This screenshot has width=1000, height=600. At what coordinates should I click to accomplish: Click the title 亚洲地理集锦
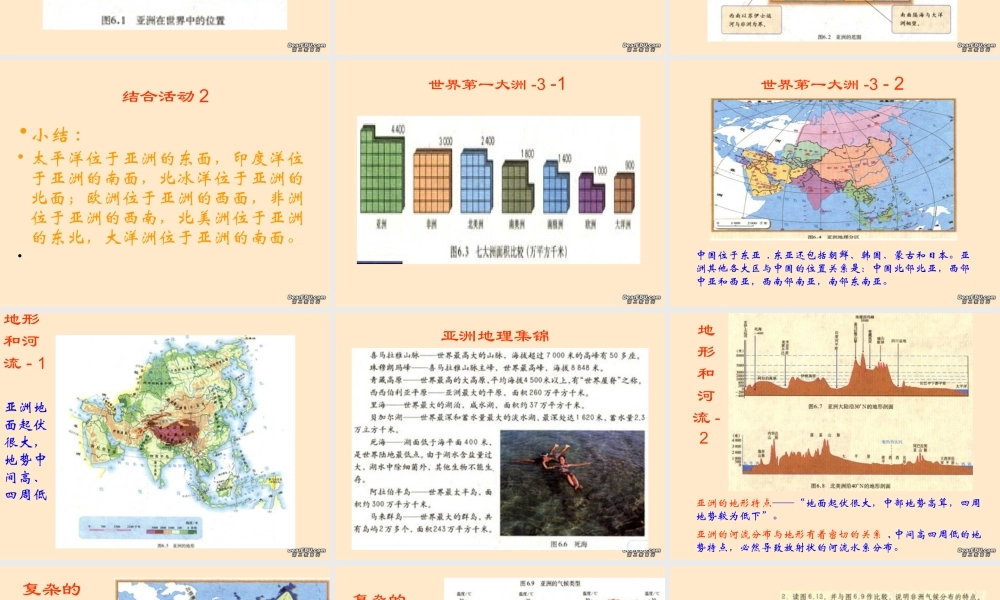tap(495, 336)
